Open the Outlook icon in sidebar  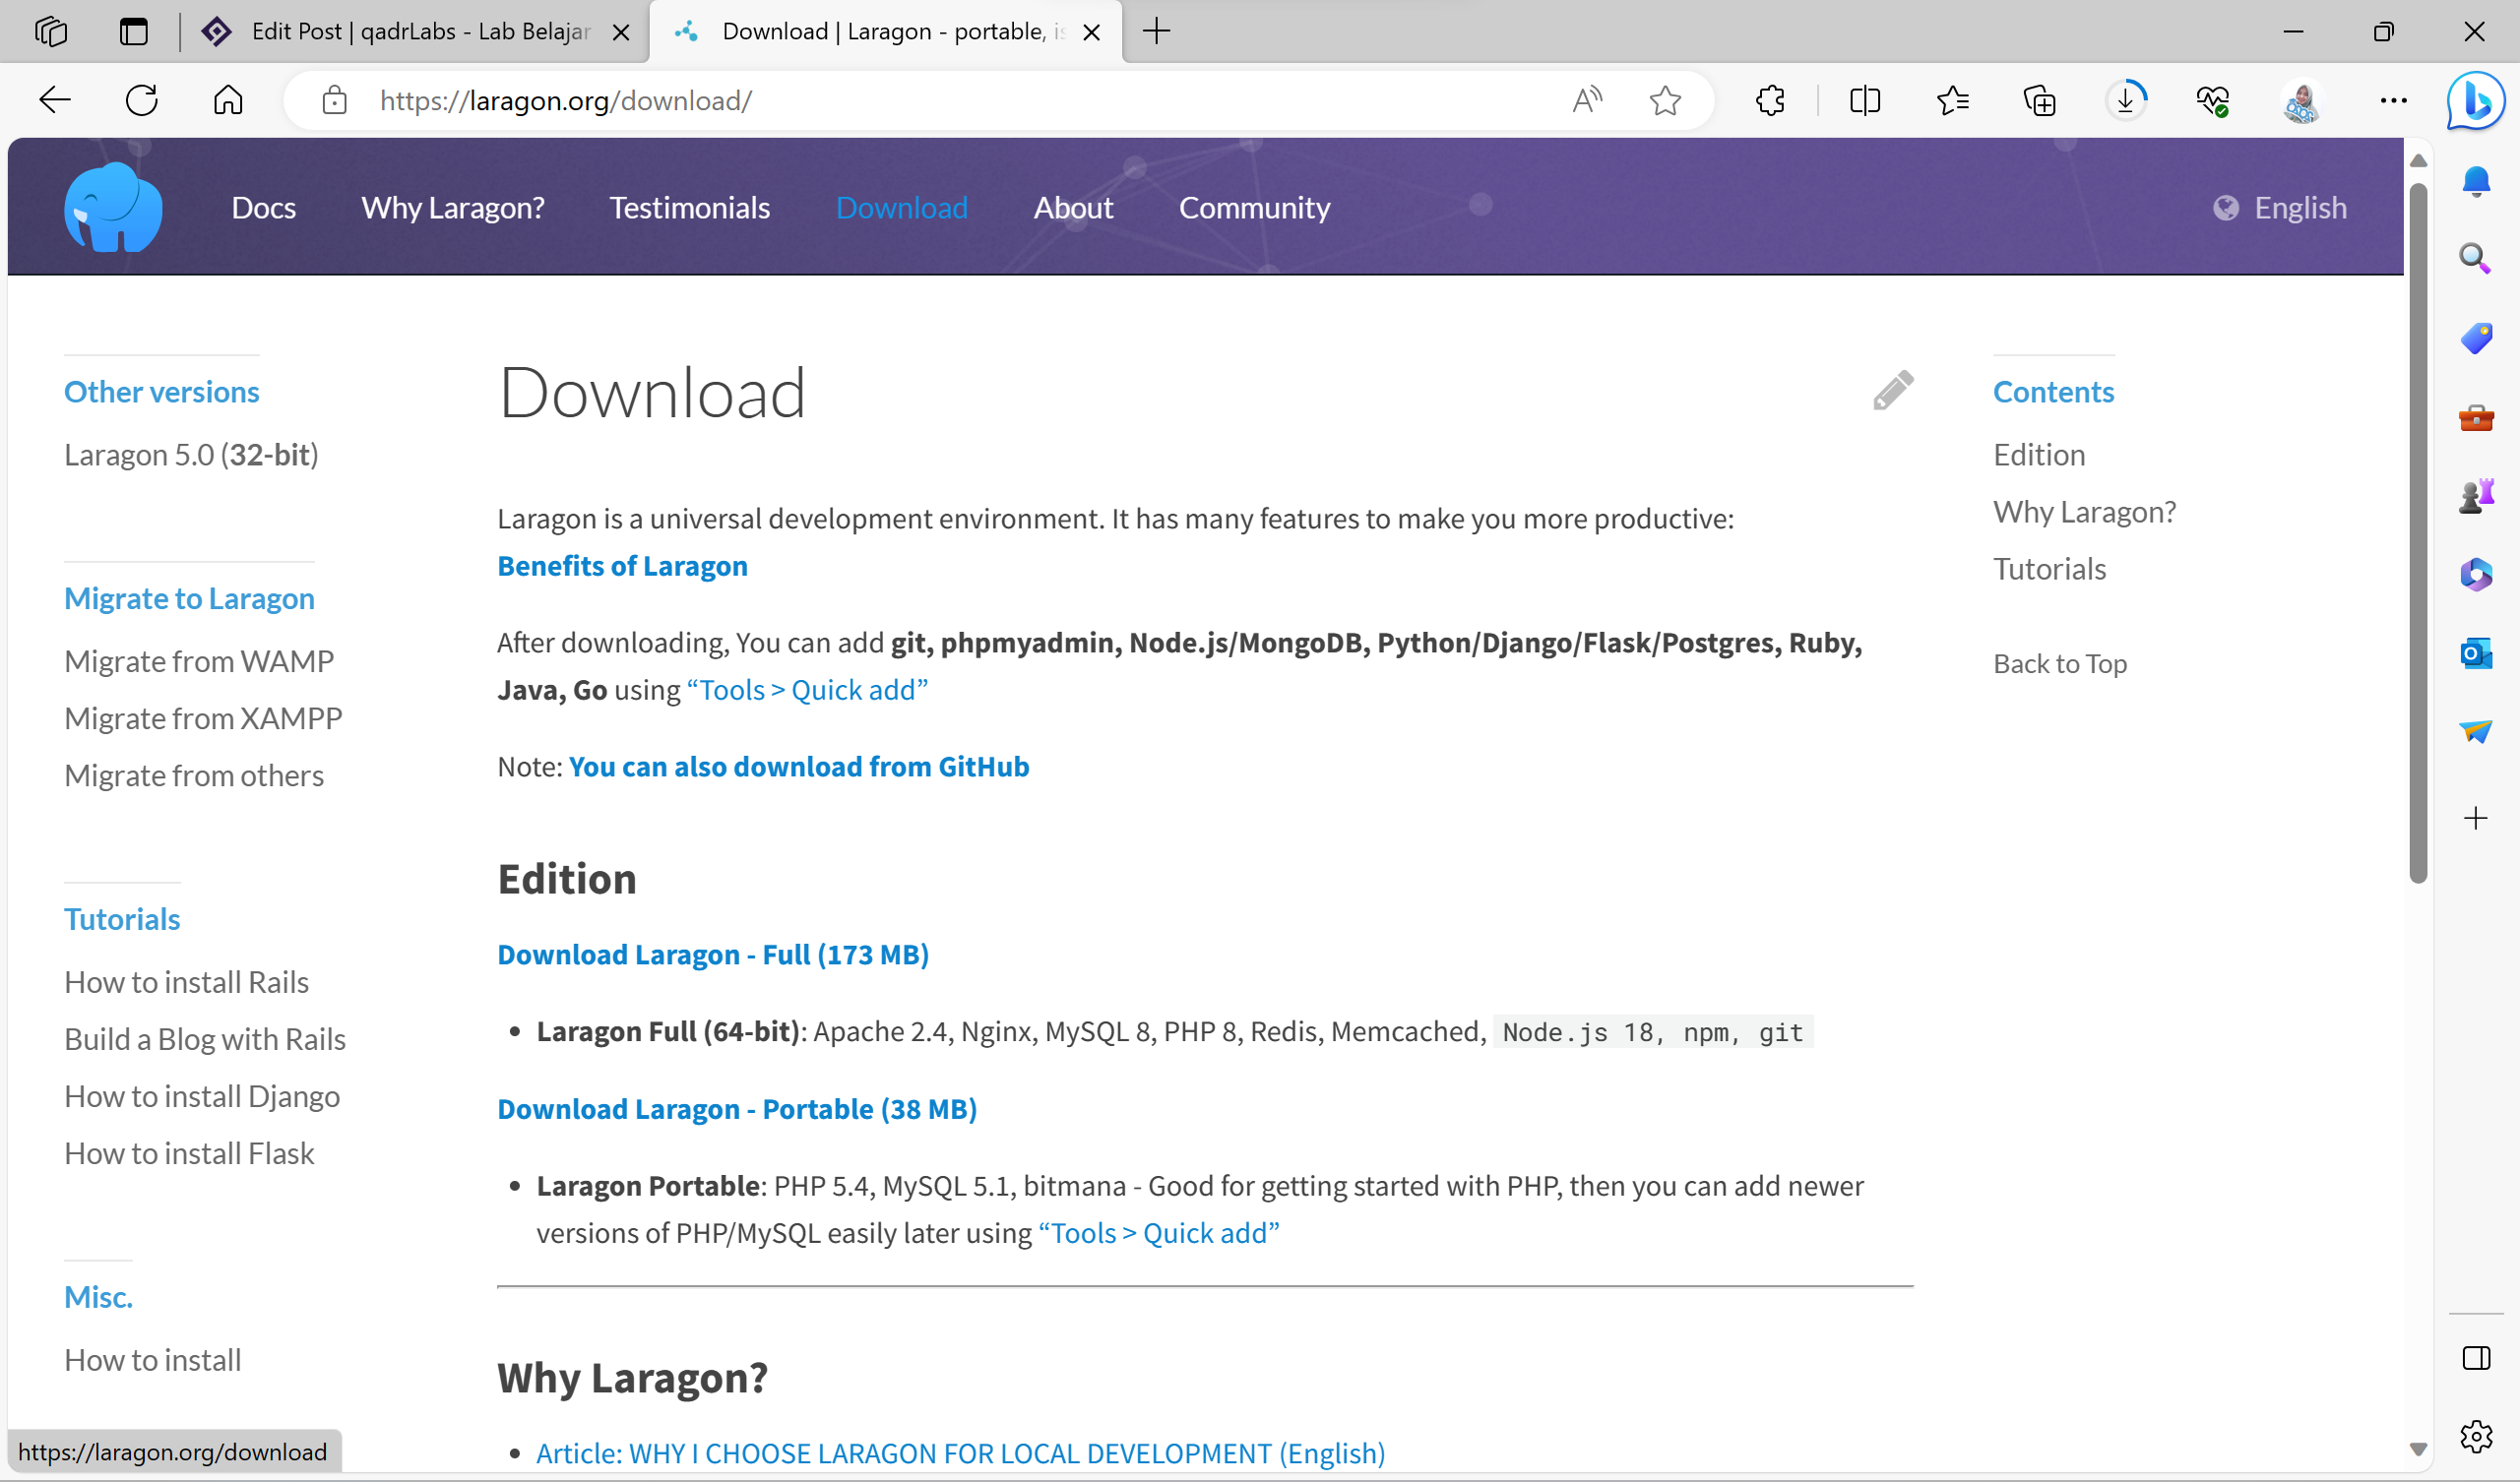(2476, 653)
